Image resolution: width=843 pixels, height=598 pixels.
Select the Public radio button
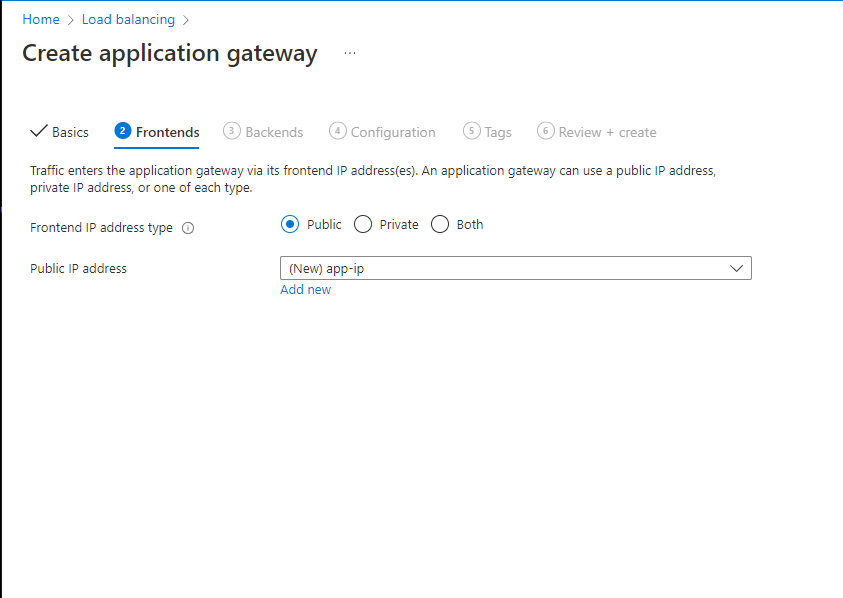click(x=288, y=224)
